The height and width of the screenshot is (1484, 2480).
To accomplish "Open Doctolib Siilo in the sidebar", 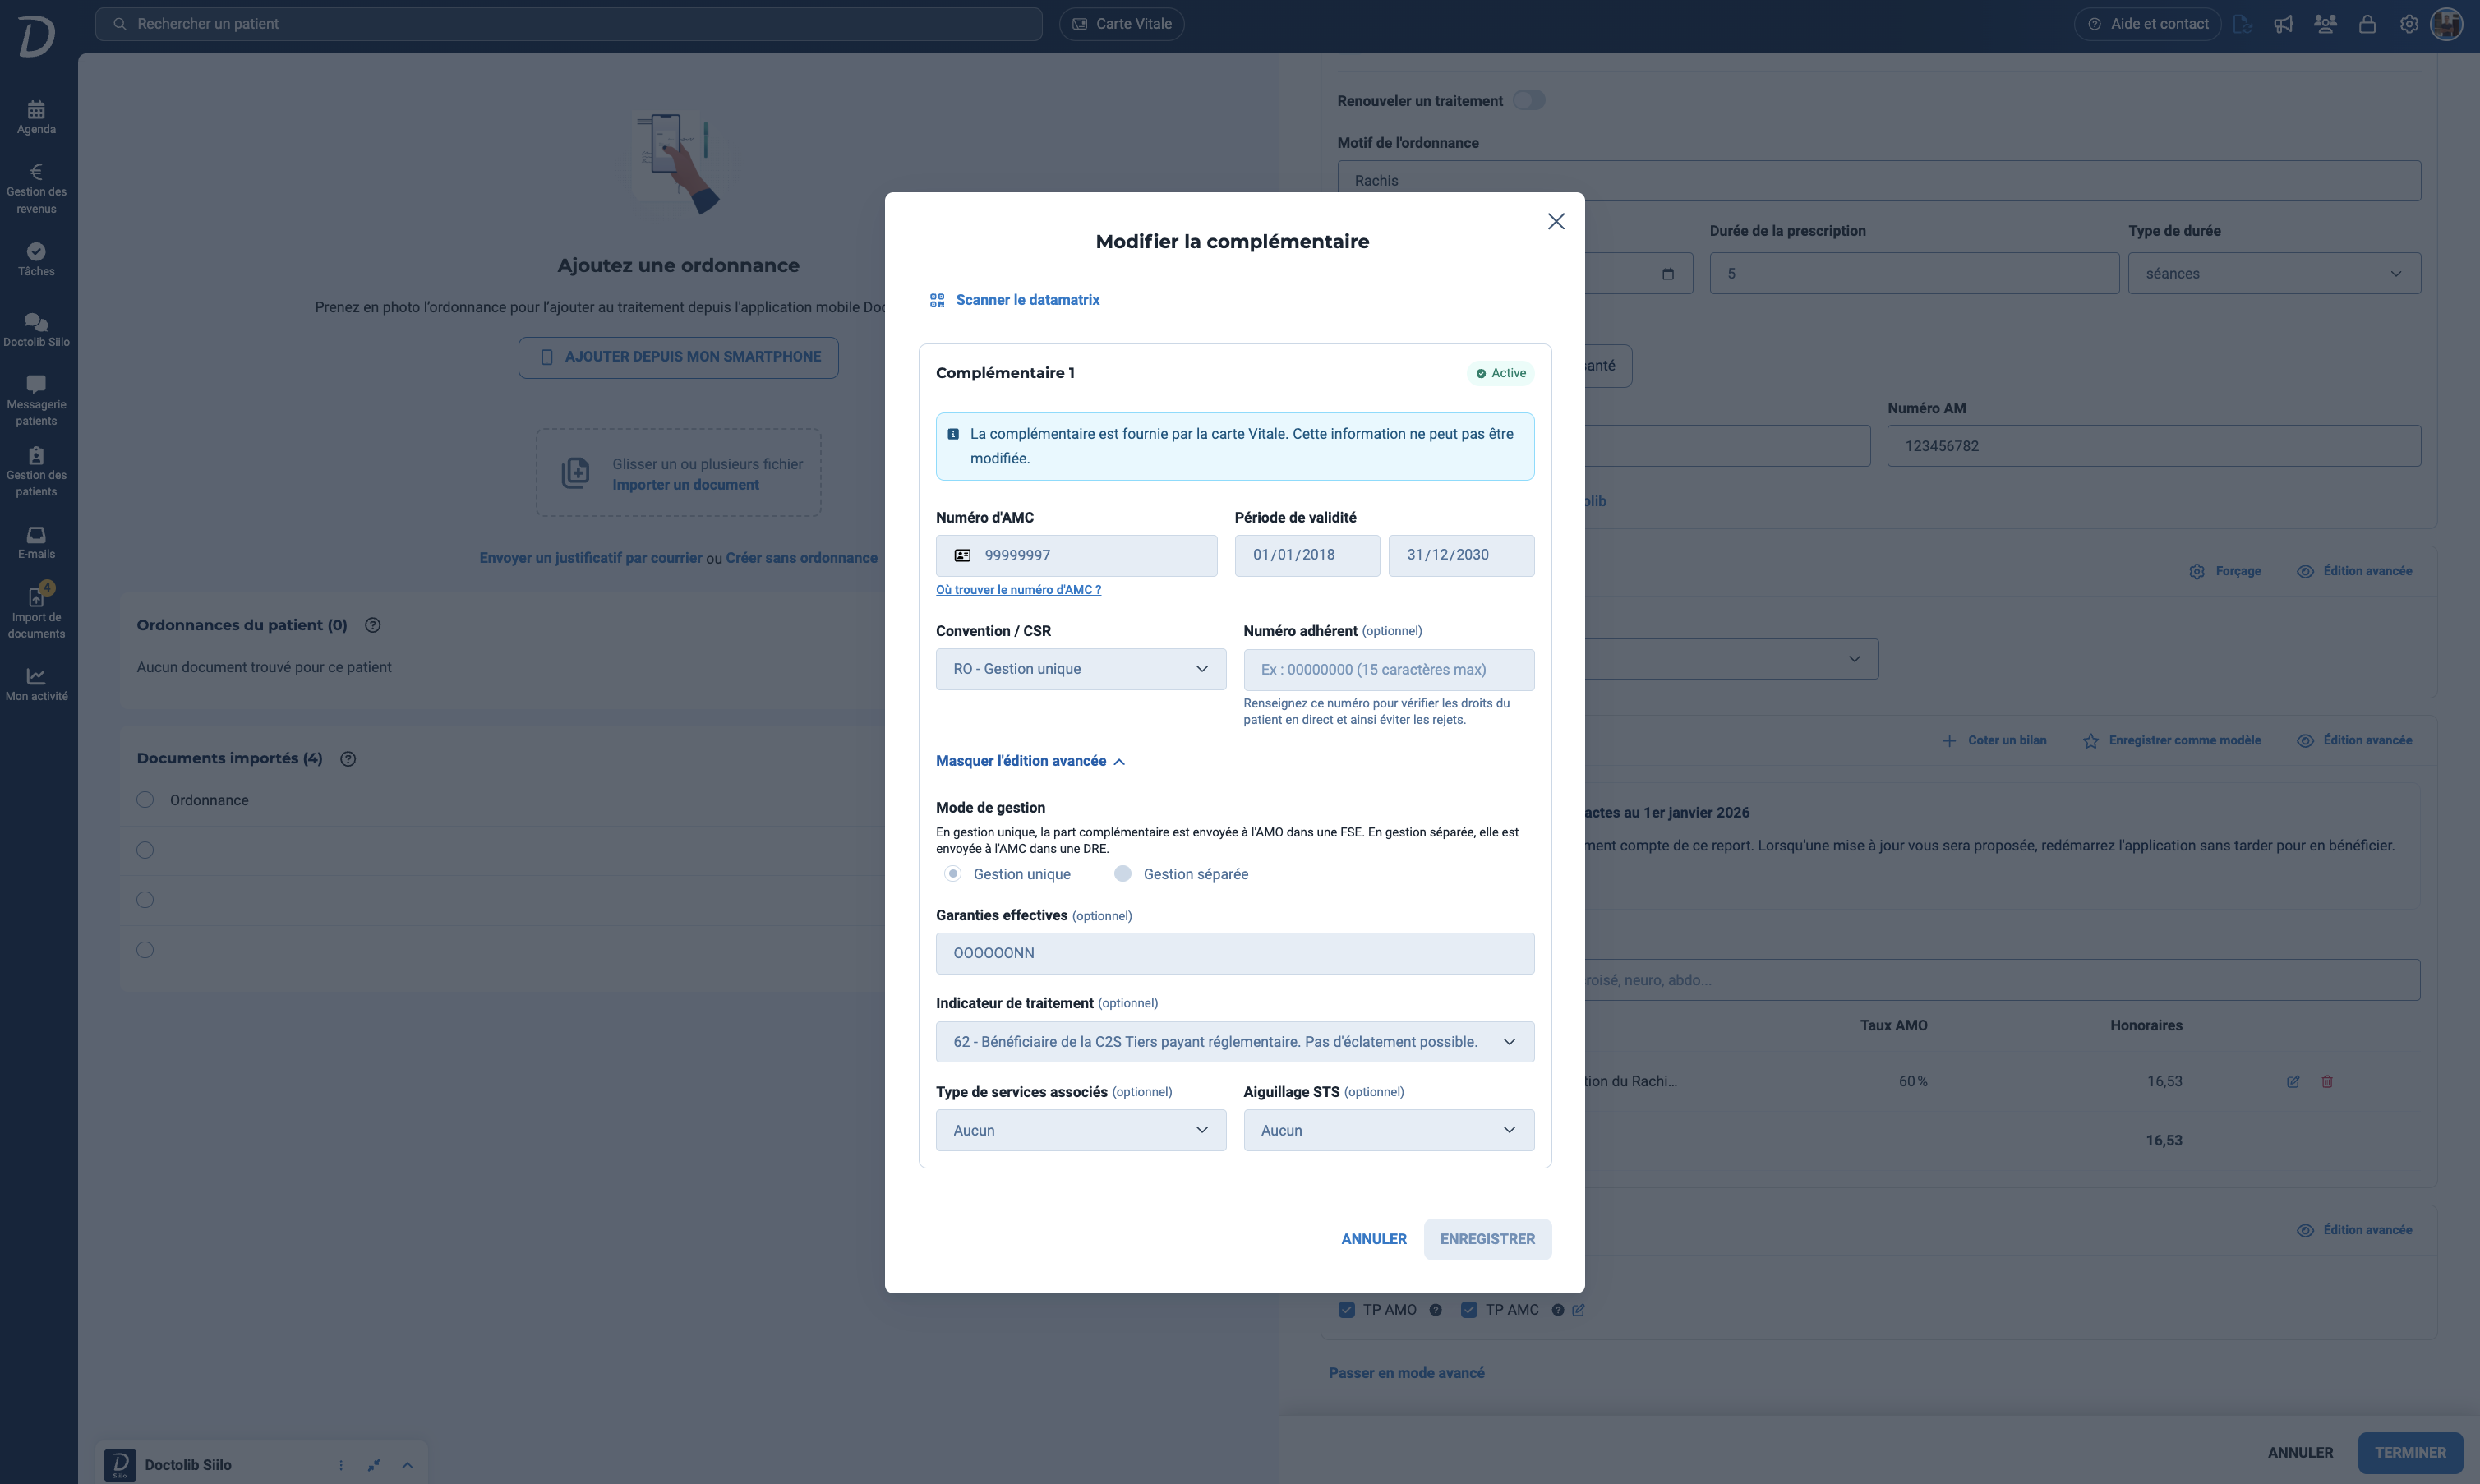I will coord(36,330).
